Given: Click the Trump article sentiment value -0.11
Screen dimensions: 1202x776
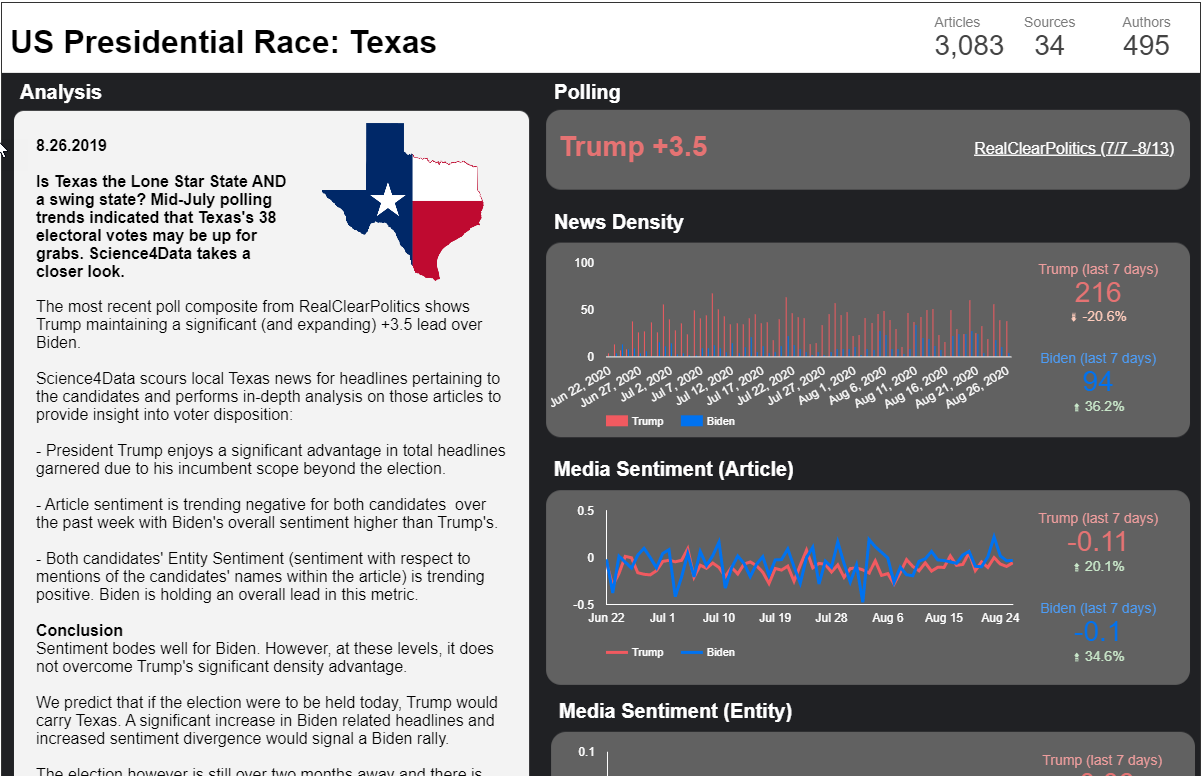Looking at the screenshot, I should (x=1098, y=542).
